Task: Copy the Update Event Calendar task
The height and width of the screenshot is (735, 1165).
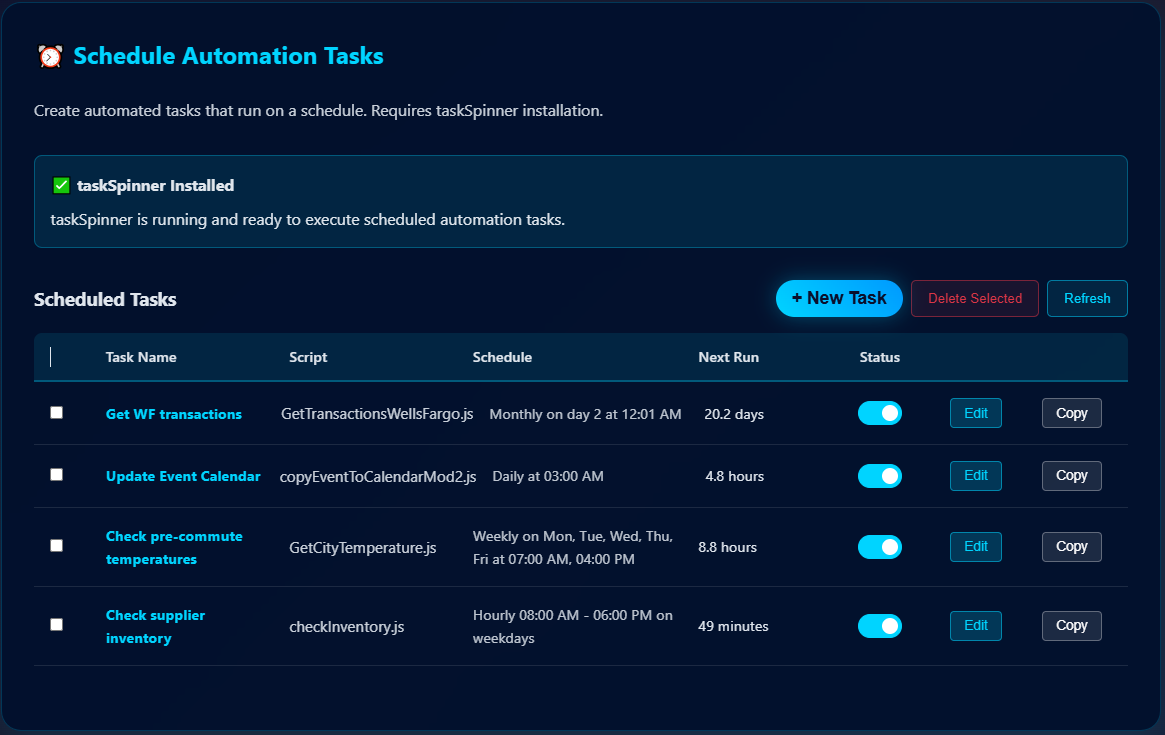Action: click(1071, 476)
